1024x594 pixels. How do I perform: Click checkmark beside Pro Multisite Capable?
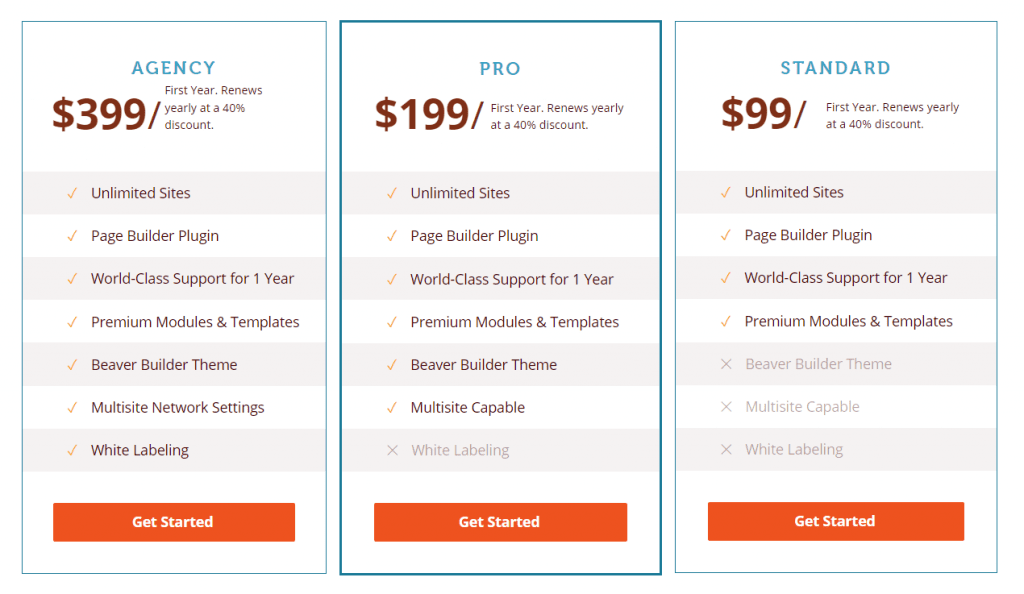click(392, 408)
